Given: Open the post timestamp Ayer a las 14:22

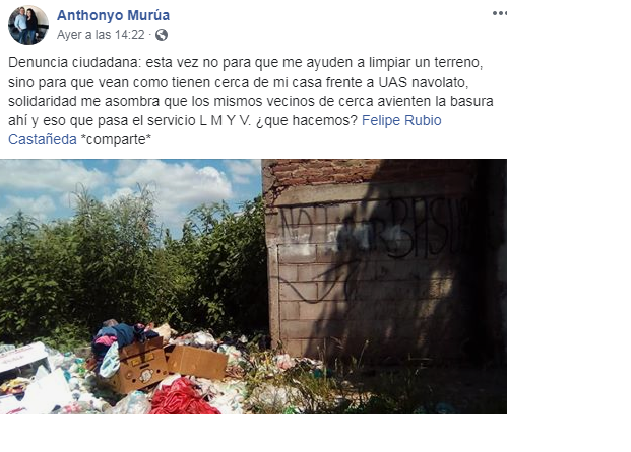Looking at the screenshot, I should [x=101, y=35].
